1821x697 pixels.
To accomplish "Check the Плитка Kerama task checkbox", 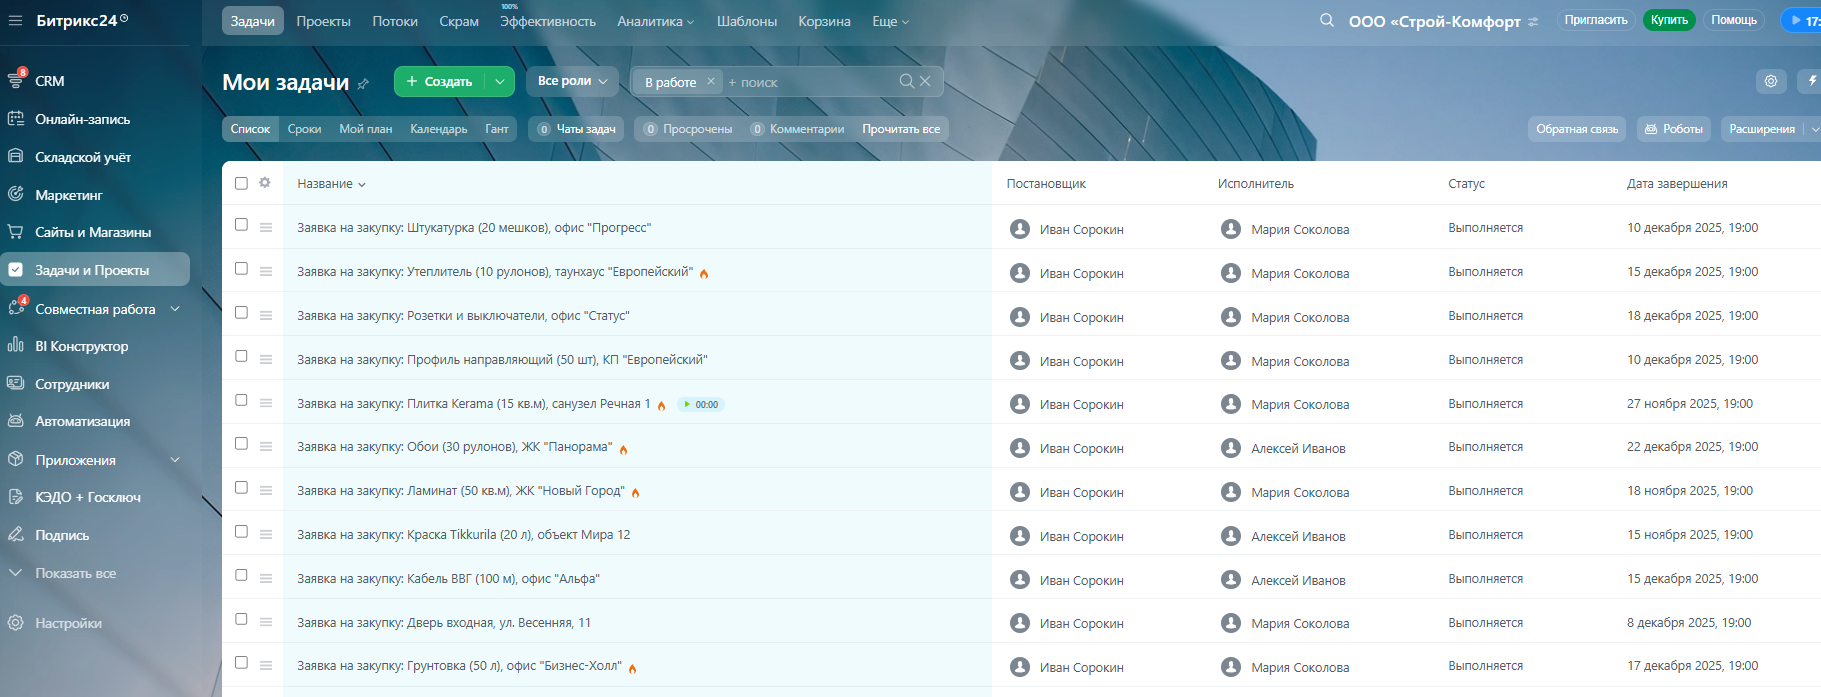I will coord(241,400).
